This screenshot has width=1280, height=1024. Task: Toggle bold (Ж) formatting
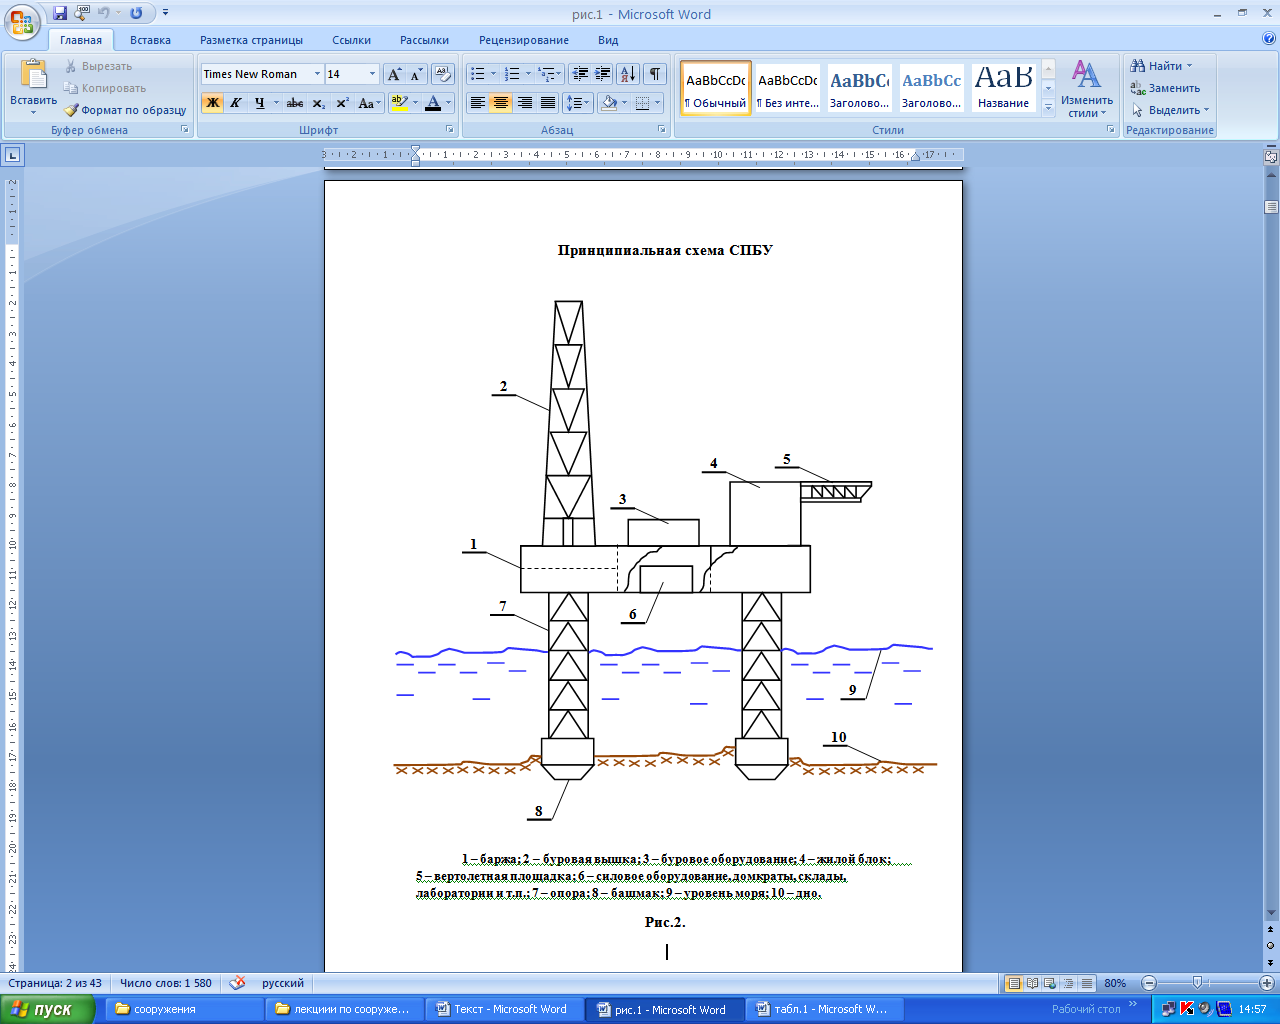[x=212, y=103]
